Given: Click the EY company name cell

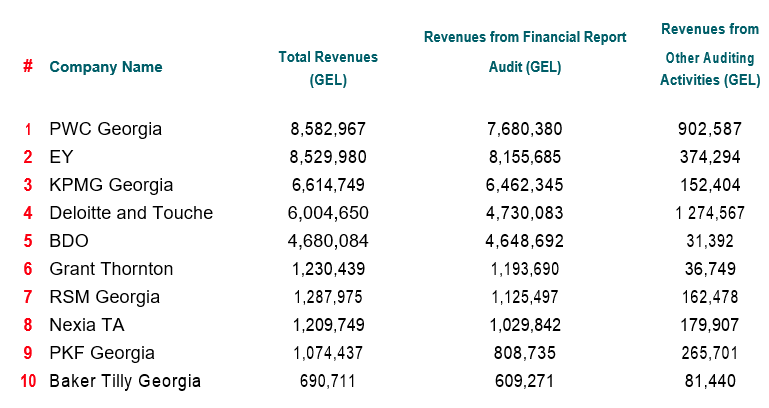Looking at the screenshot, I should (61, 157).
